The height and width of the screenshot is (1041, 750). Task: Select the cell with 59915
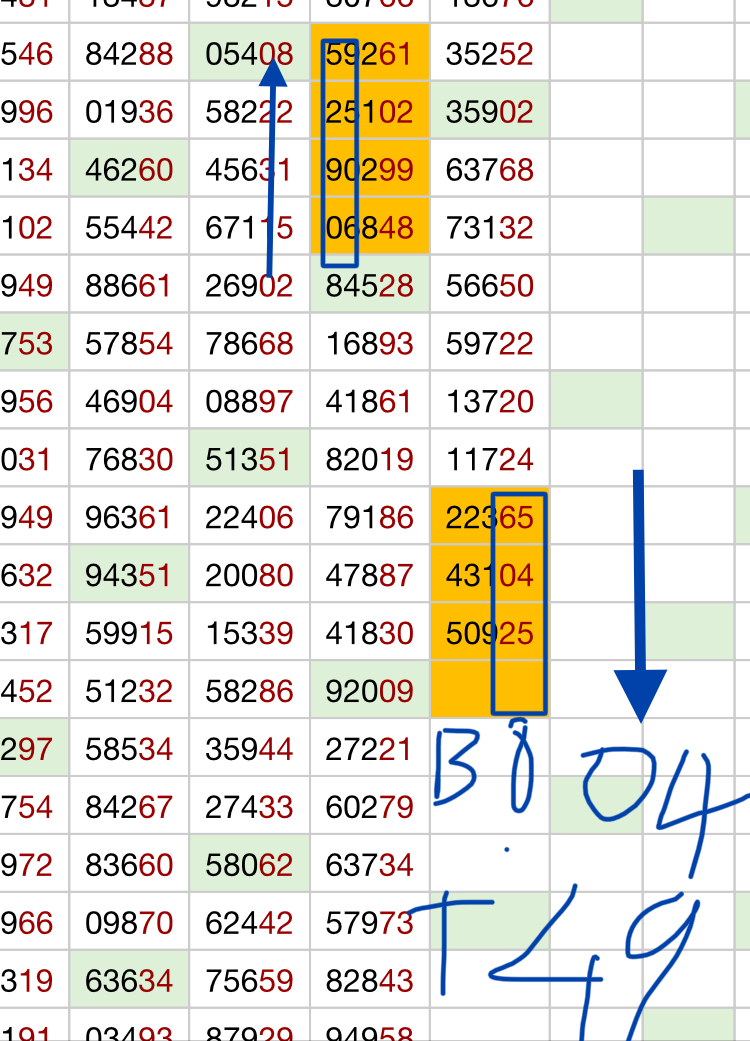pyautogui.click(x=129, y=631)
